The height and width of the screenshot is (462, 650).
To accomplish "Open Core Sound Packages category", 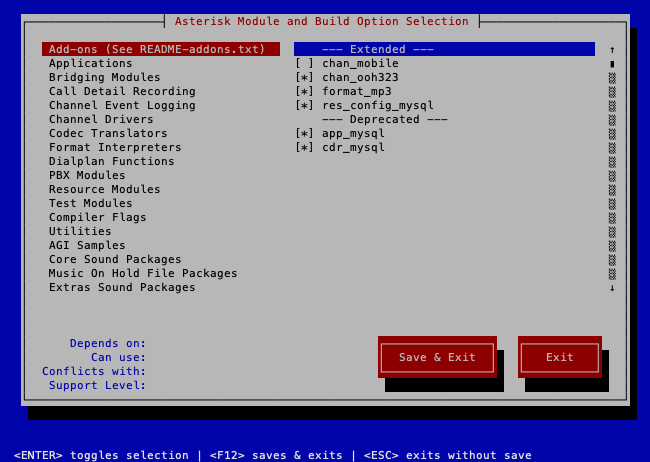I will [115, 259].
